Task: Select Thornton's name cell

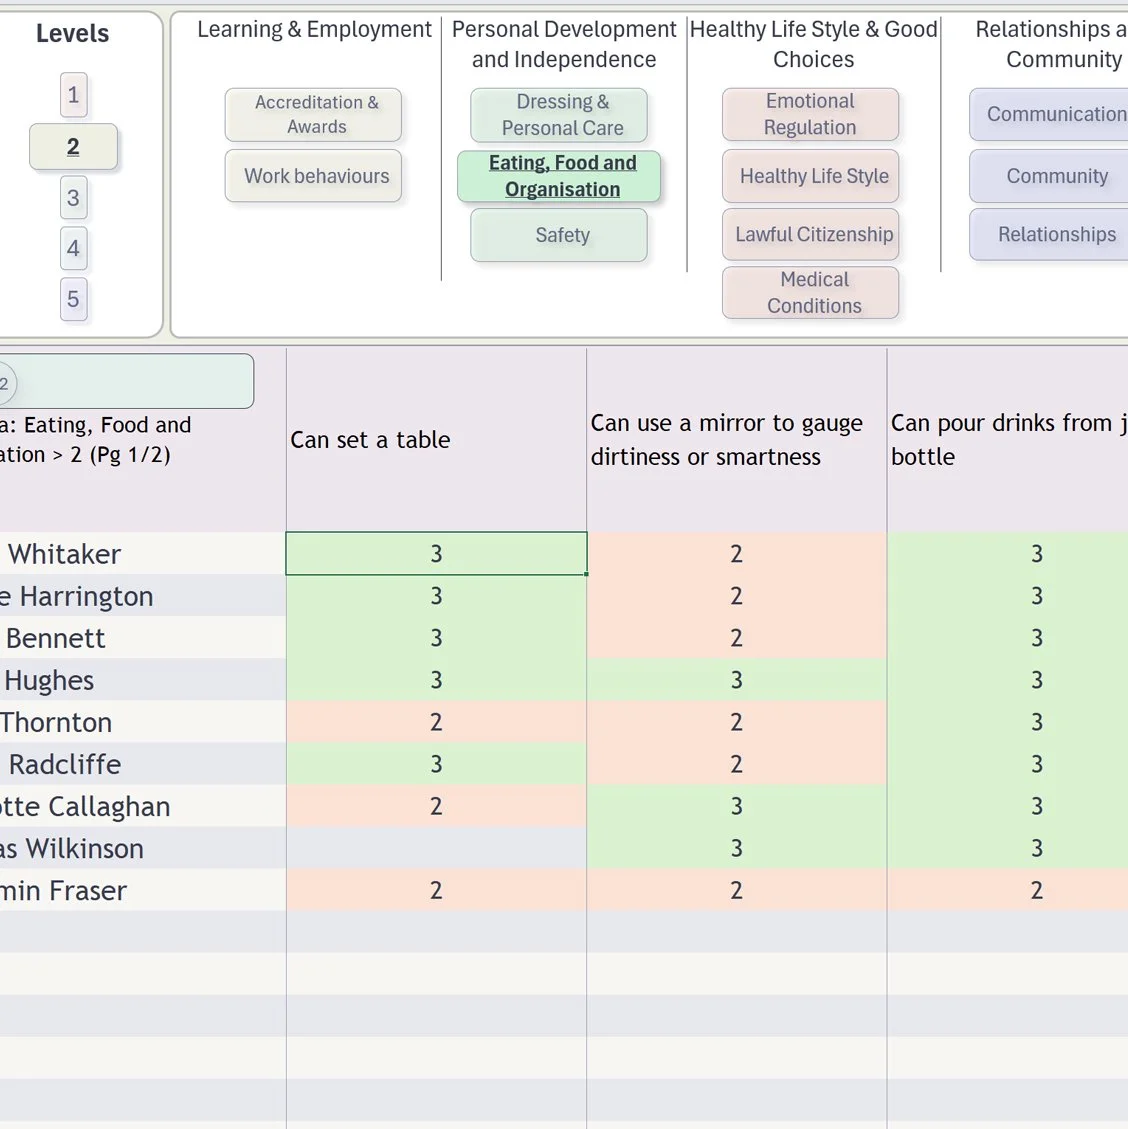Action: (143, 722)
